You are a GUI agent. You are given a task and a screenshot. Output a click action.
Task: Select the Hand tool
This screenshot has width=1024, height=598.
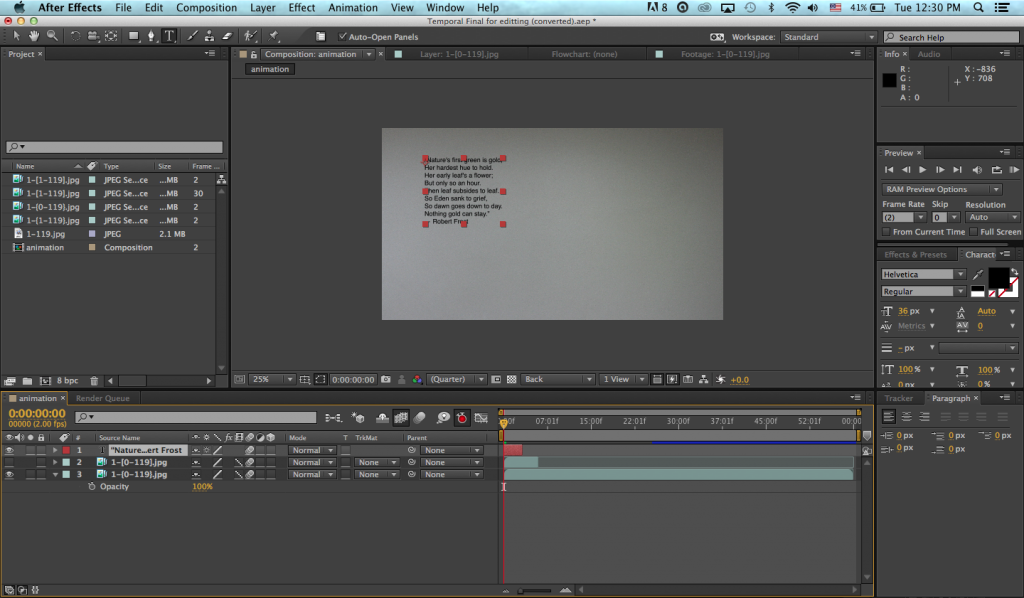(x=33, y=36)
